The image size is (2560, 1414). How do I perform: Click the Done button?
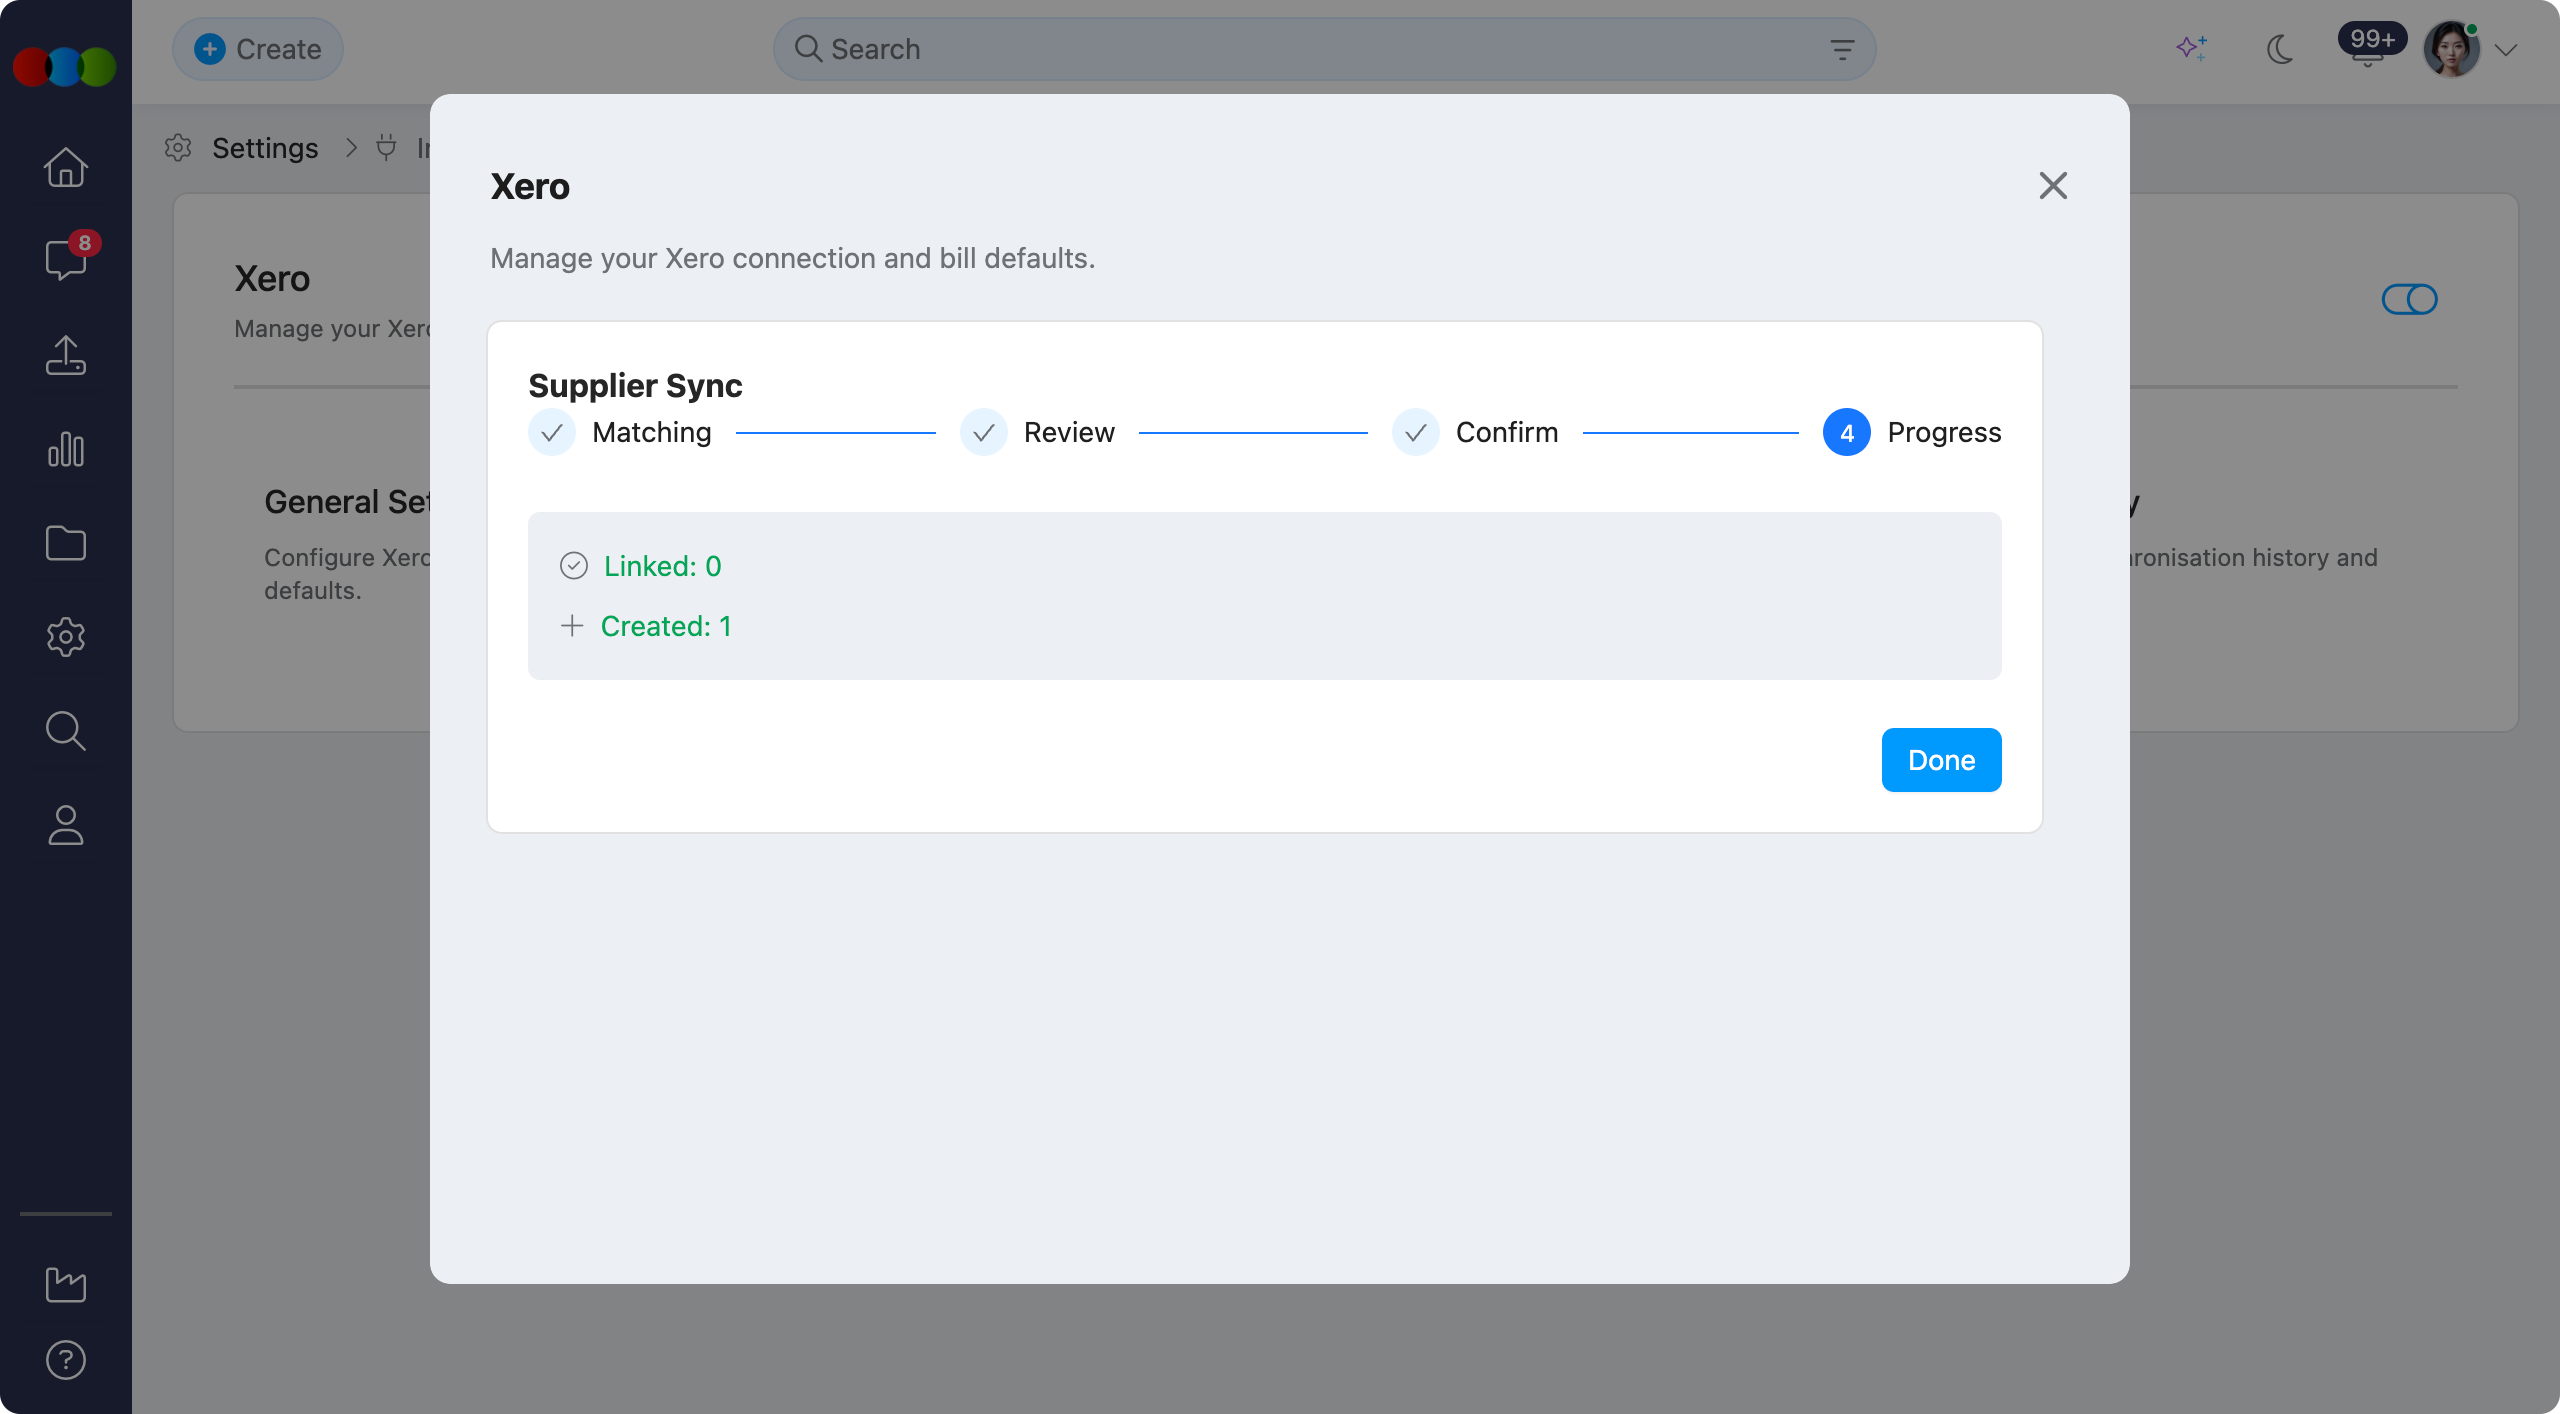(x=1941, y=760)
